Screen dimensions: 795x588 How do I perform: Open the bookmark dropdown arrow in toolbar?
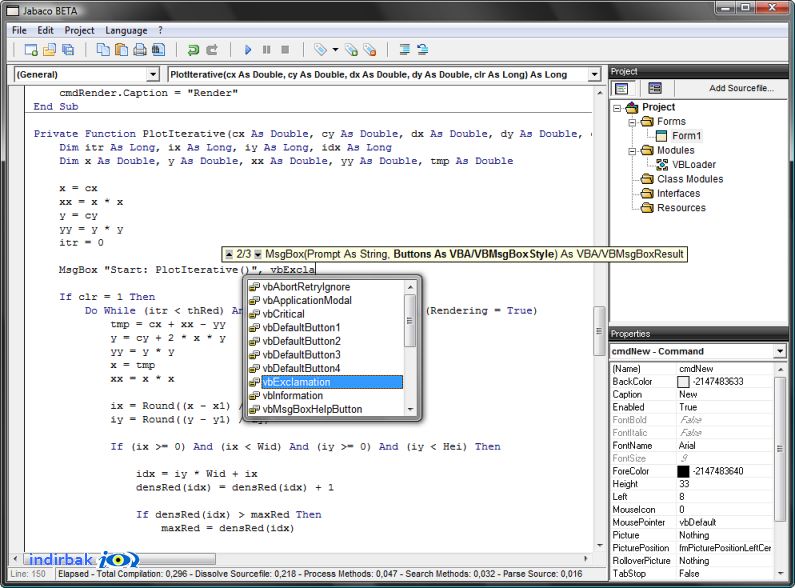coord(335,50)
